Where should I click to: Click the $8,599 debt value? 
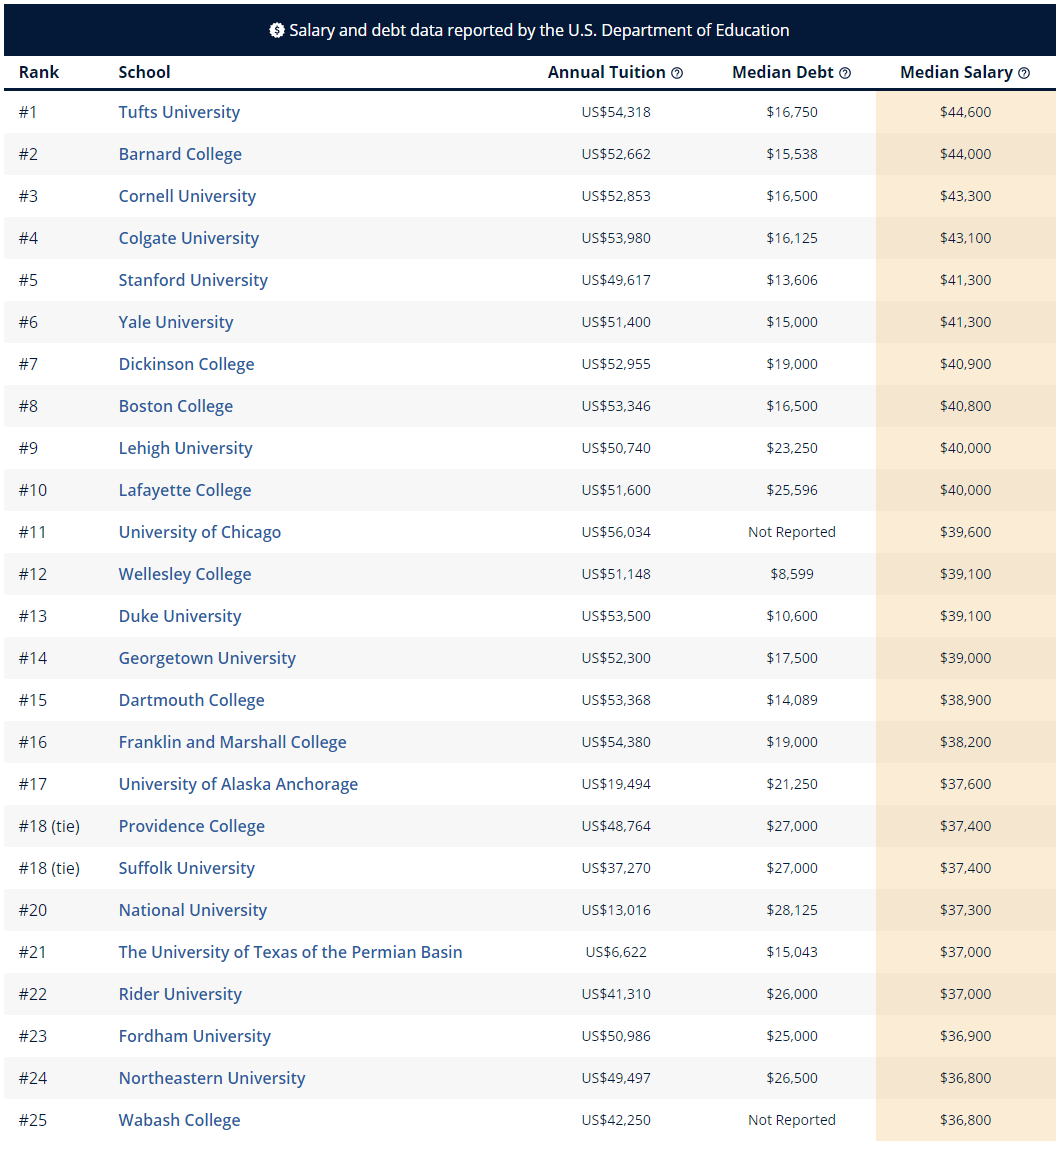click(x=792, y=574)
